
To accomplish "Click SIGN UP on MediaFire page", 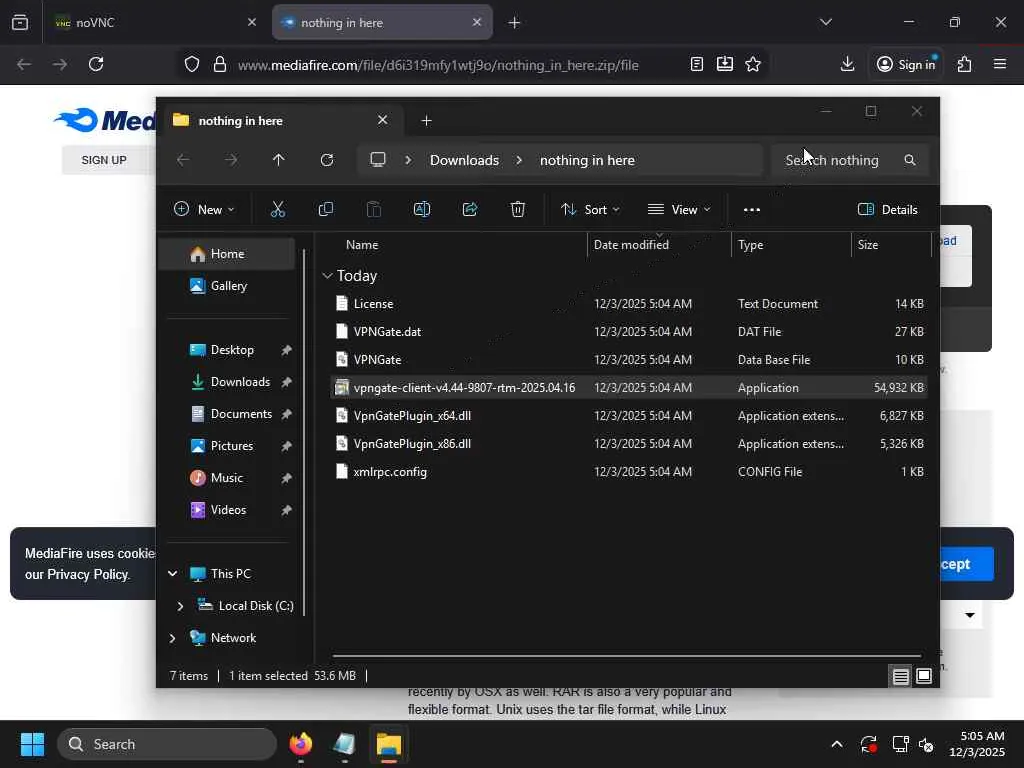I will 104,160.
